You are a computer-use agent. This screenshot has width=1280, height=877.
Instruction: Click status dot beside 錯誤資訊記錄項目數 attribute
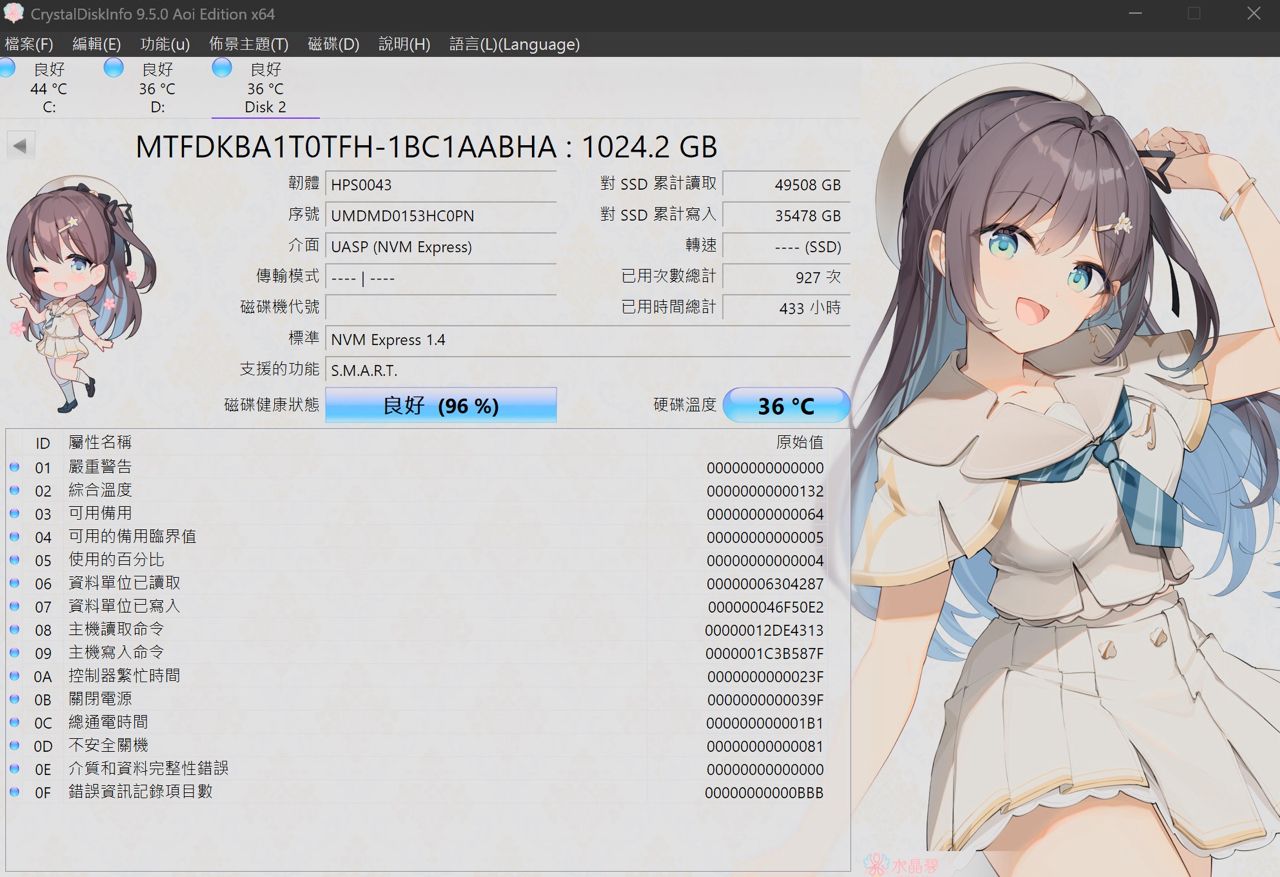tap(15, 792)
